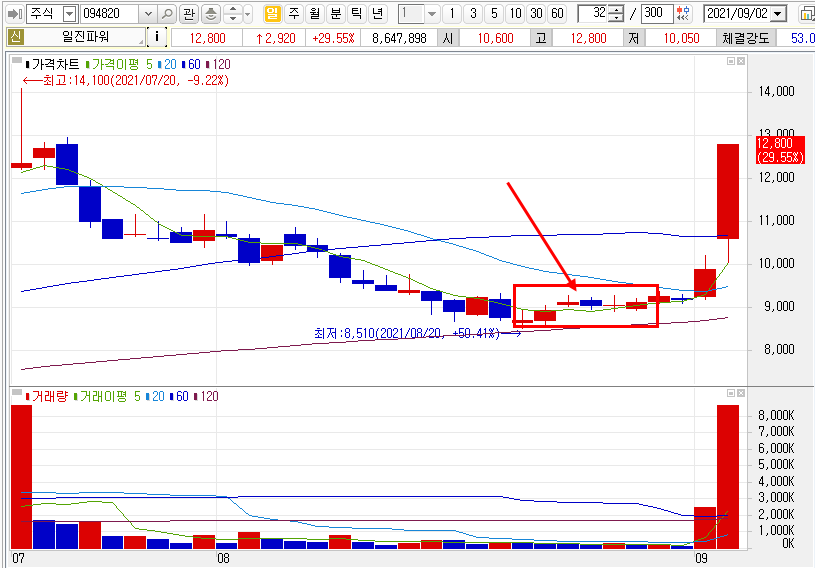Screen dimensions: 815x568
Task: Click the round icon right of 관
Action: click(211, 14)
